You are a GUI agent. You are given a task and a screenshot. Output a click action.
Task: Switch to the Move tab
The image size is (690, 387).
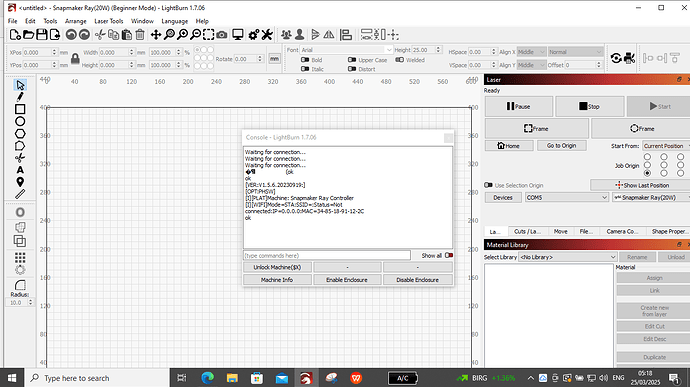(560, 231)
